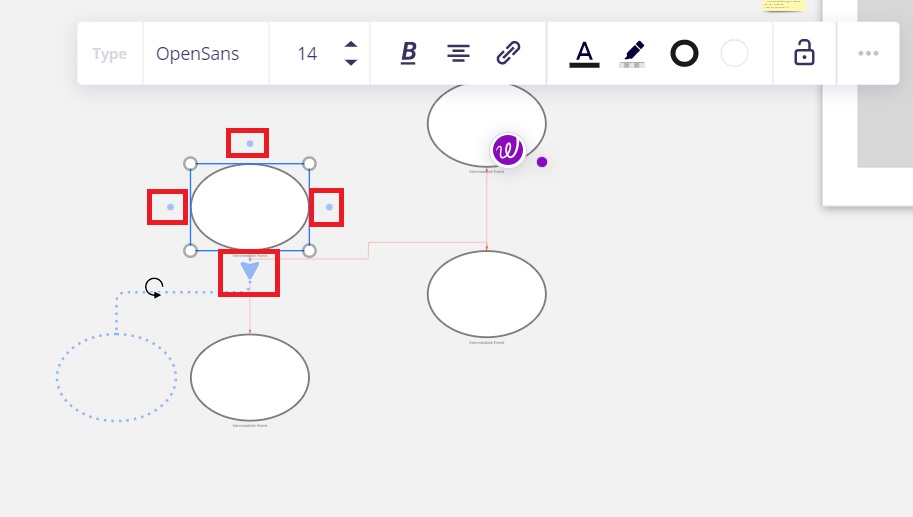Decrease font size with down arrow
This screenshot has height=517, width=913.
point(351,62)
